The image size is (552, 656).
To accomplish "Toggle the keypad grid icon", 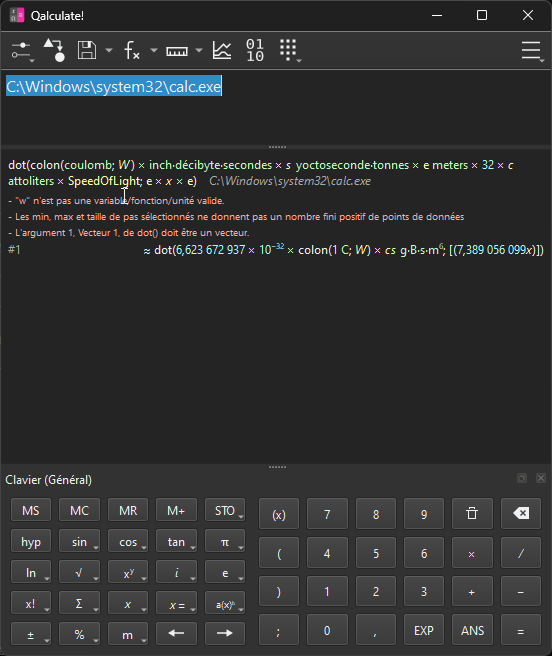I will [290, 51].
